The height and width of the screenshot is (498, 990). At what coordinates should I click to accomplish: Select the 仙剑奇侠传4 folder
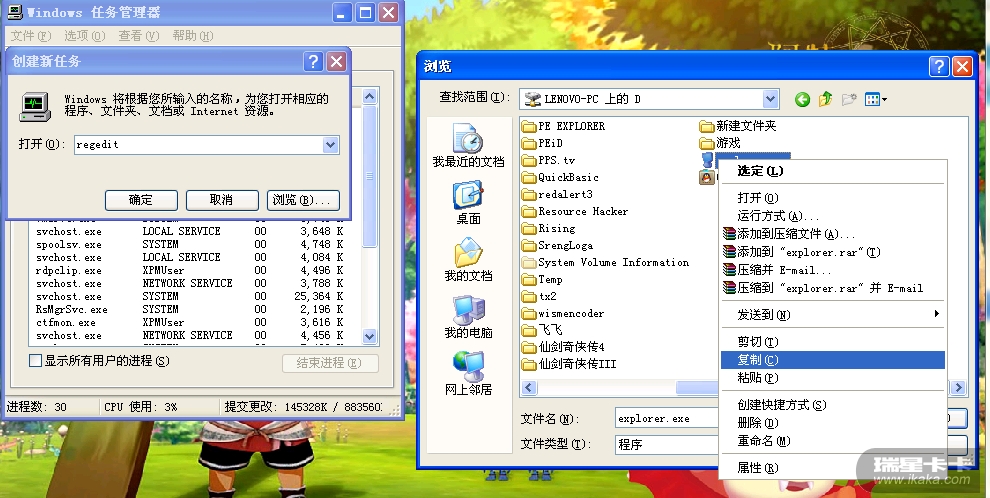click(564, 347)
